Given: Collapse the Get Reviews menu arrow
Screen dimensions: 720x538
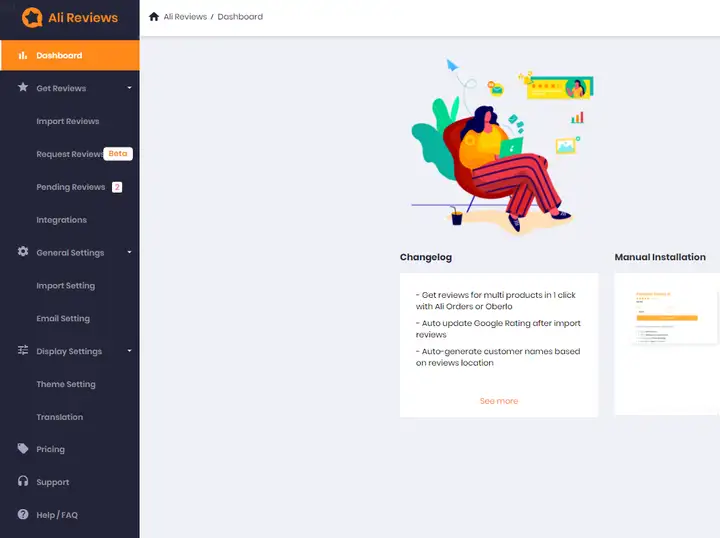Looking at the screenshot, I should pos(129,88).
